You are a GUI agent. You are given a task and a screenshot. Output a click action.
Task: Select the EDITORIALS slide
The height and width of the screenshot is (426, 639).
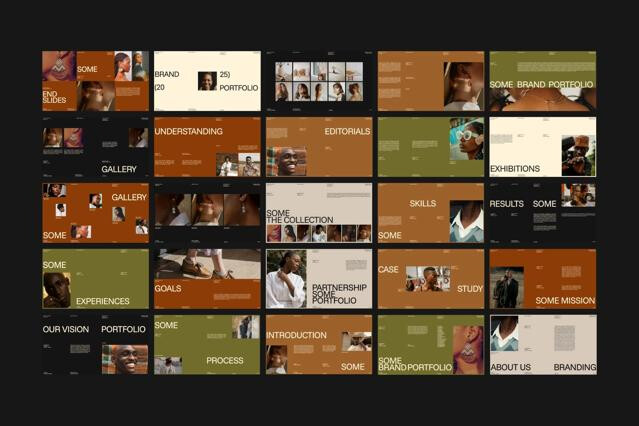pos(319,147)
